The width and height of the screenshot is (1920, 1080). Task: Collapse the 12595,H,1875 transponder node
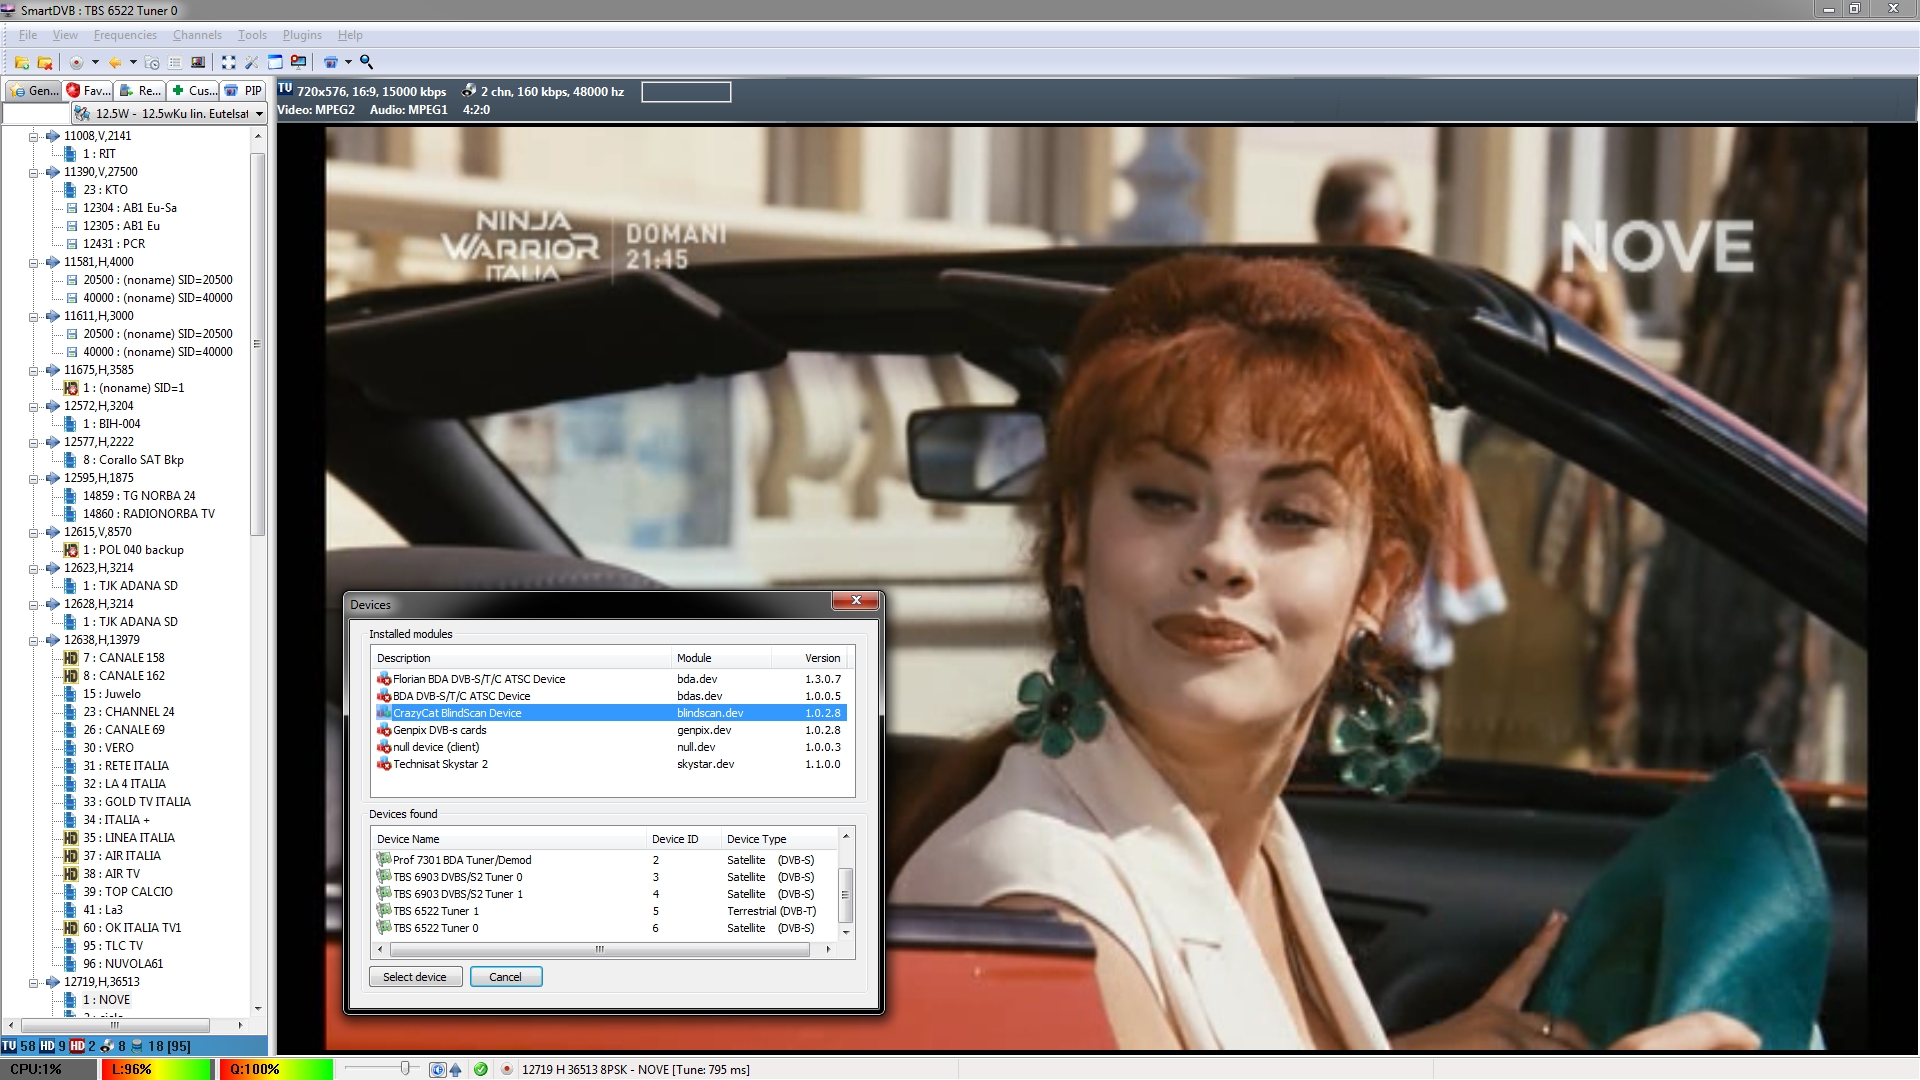[33, 478]
